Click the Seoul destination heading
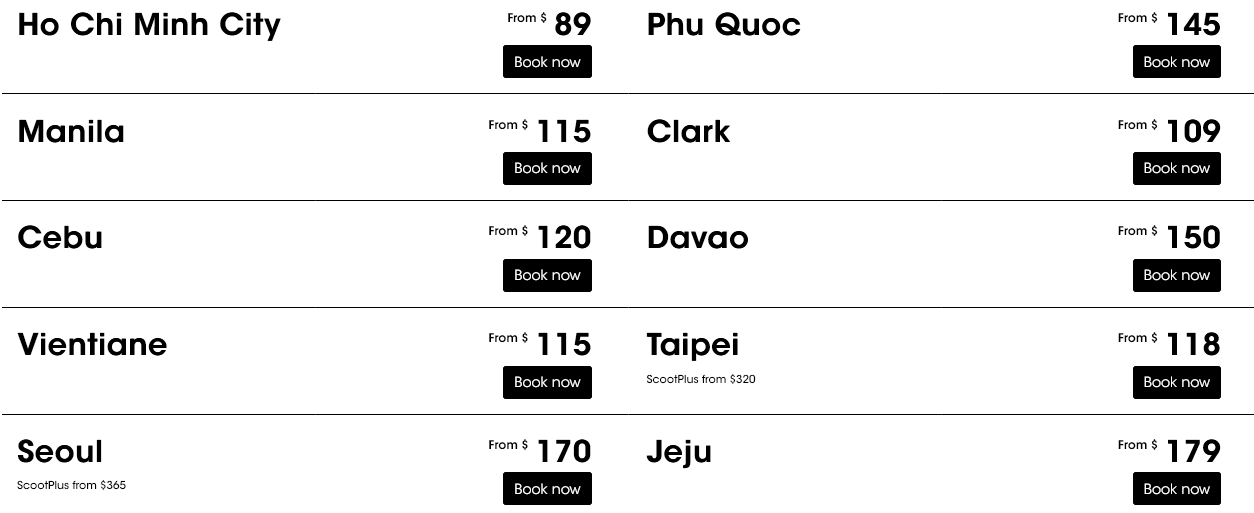Screen dimensions: 1254x513 (x=60, y=452)
